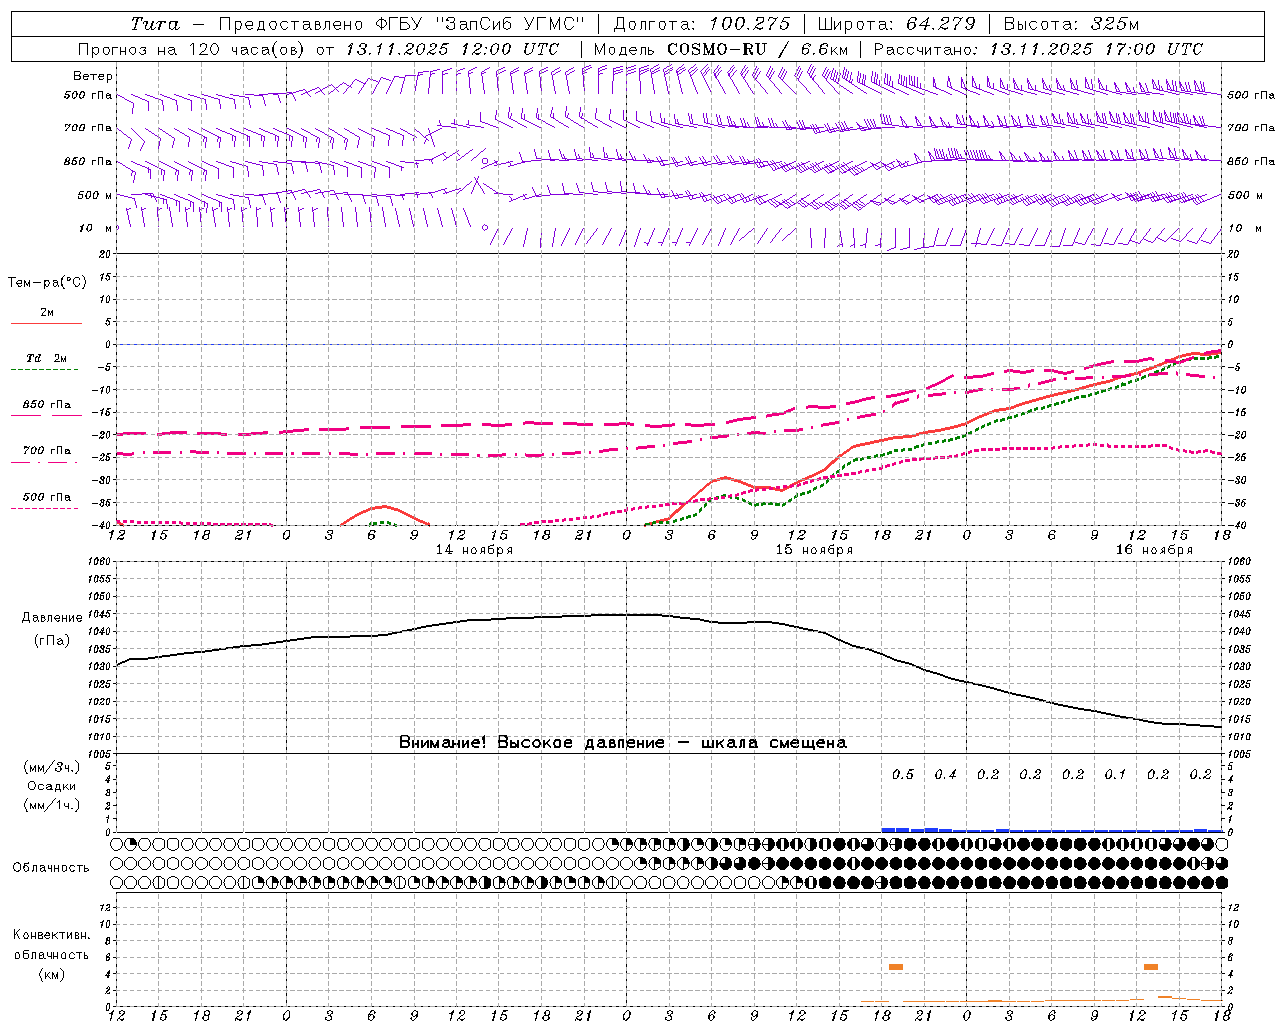
Task: Click the "(км)" unit label of convective panel
Action: [x=51, y=974]
